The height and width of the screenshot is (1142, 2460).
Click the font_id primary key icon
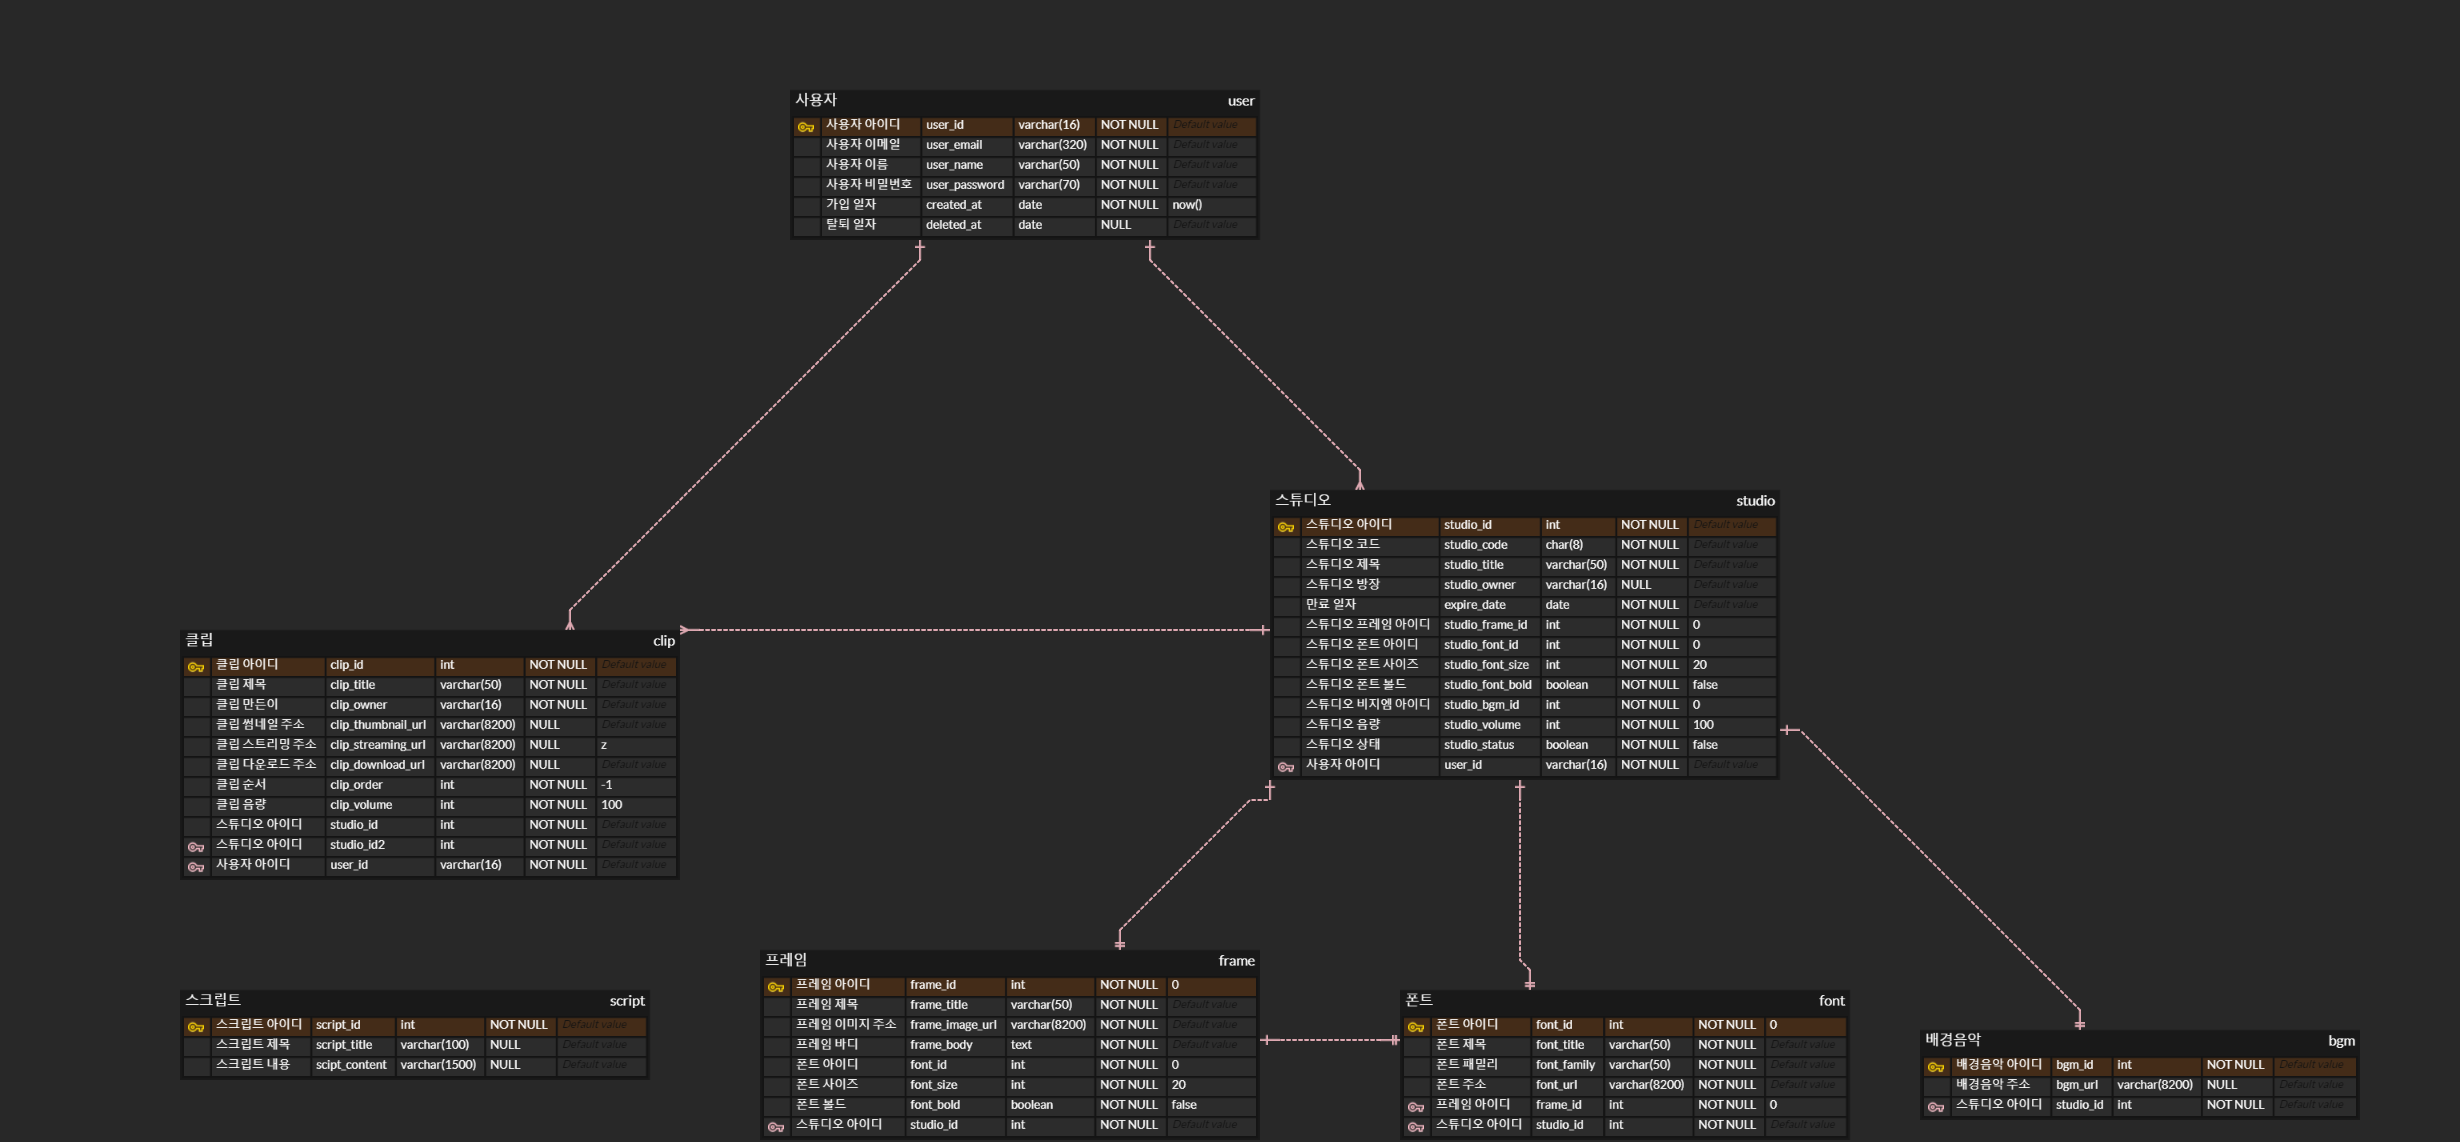1416,1027
